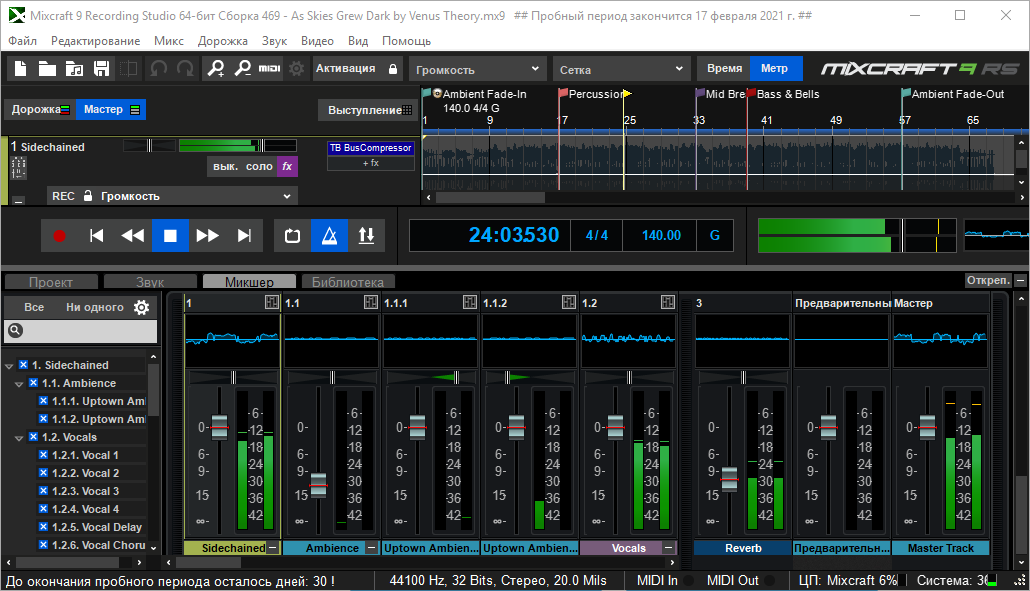Image resolution: width=1030 pixels, height=591 pixels.
Task: Collapse the 1.2. Vocals tree group
Action: (19, 437)
